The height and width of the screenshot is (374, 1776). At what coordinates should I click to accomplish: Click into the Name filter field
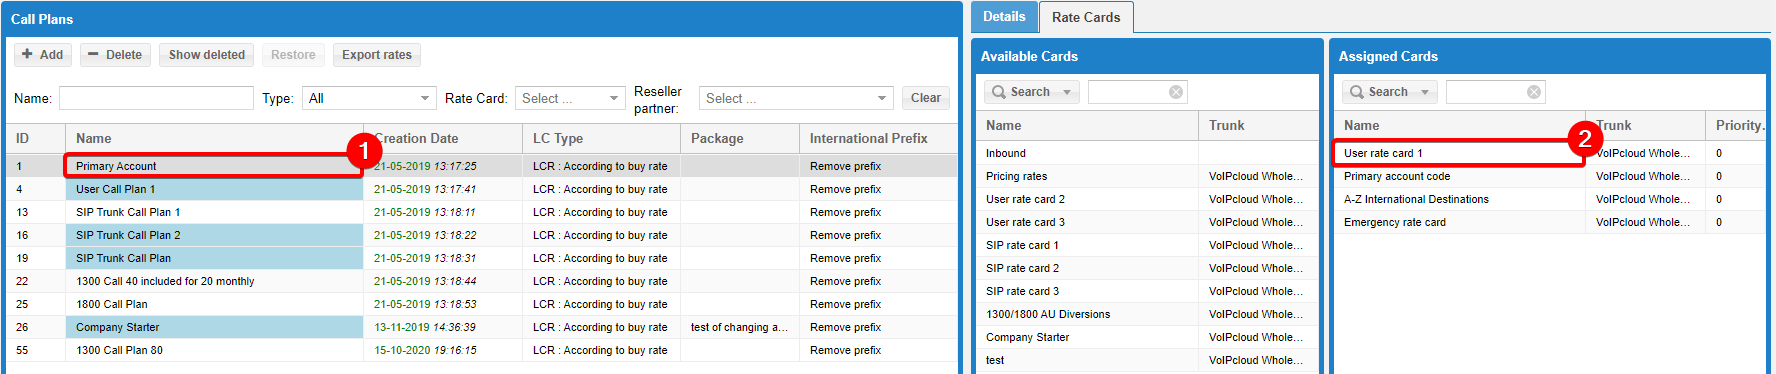click(156, 98)
